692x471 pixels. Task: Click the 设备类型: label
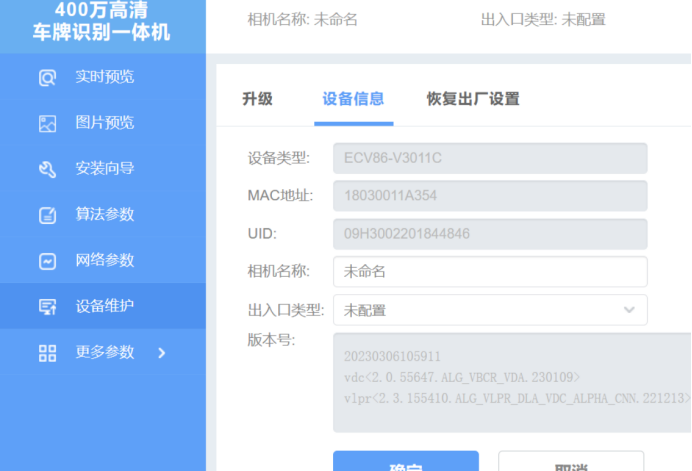(278, 158)
